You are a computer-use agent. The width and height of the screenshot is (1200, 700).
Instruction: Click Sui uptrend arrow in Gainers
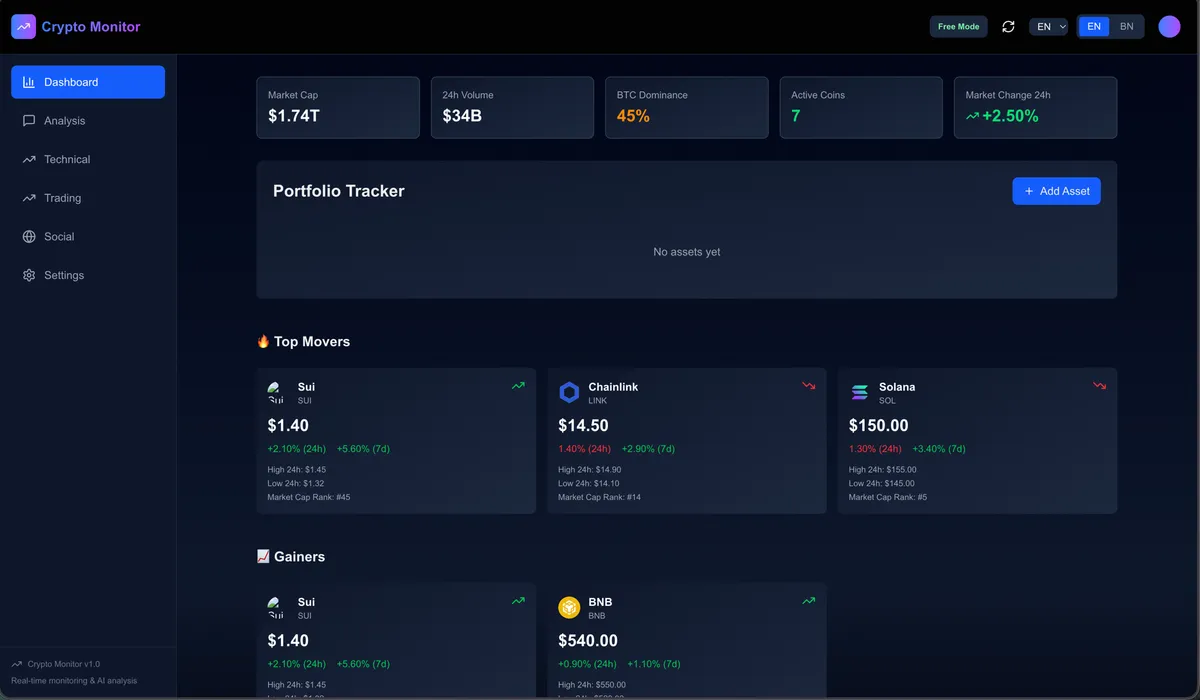pyautogui.click(x=518, y=601)
